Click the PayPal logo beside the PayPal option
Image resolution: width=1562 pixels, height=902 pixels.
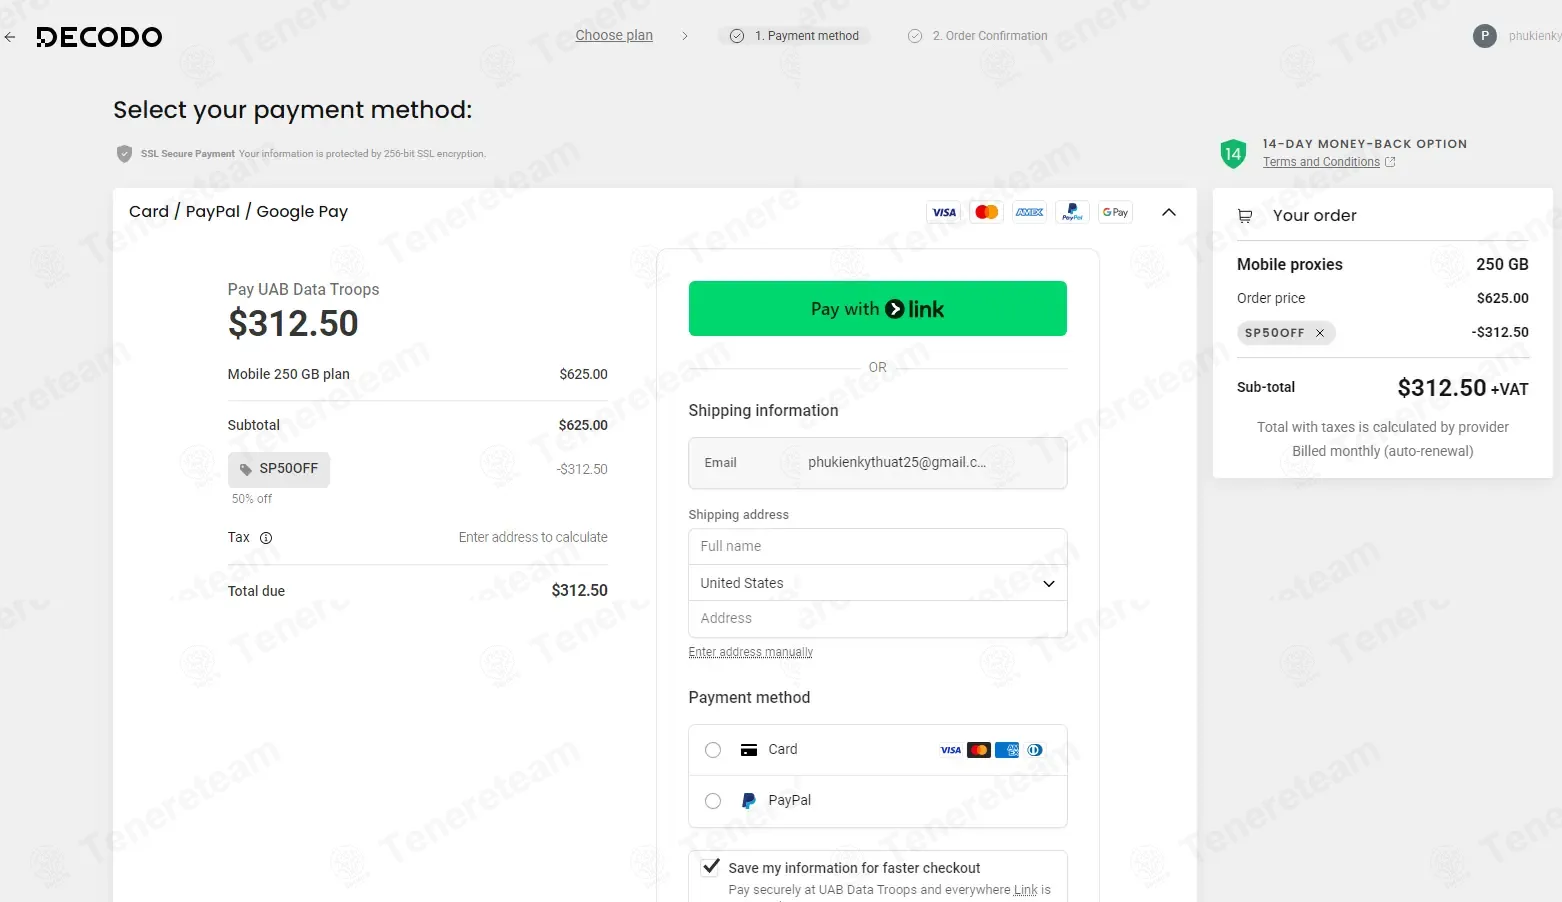coord(748,801)
